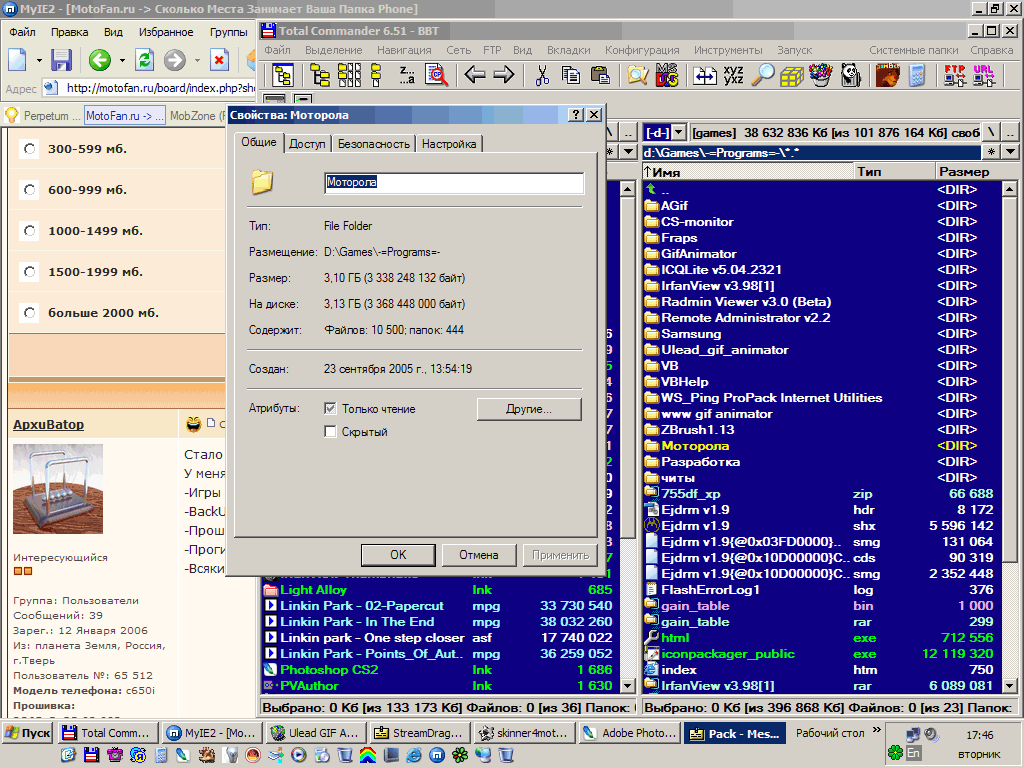Create a new page with MyIE2 blank-page icon
Screen dimensions: 1024x768
[17, 60]
